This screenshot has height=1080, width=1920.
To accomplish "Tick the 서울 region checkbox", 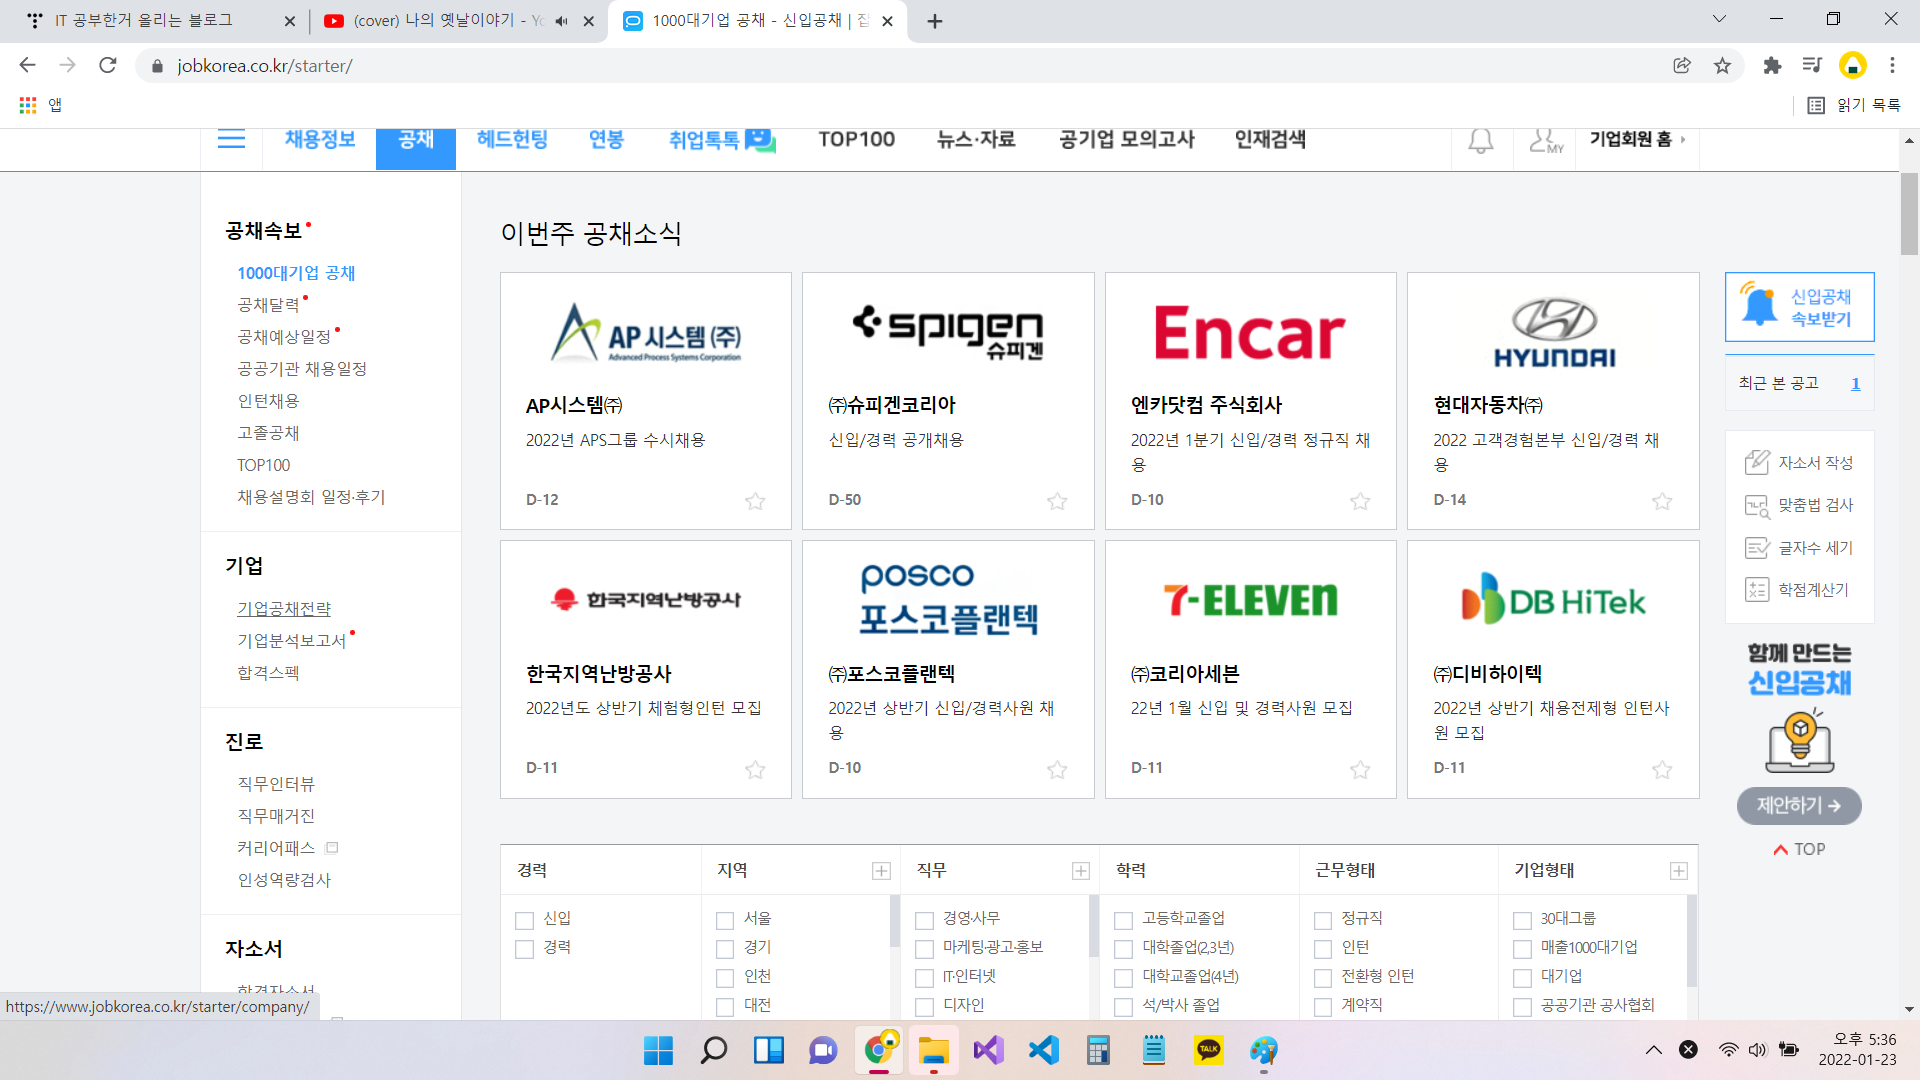I will pos(725,920).
